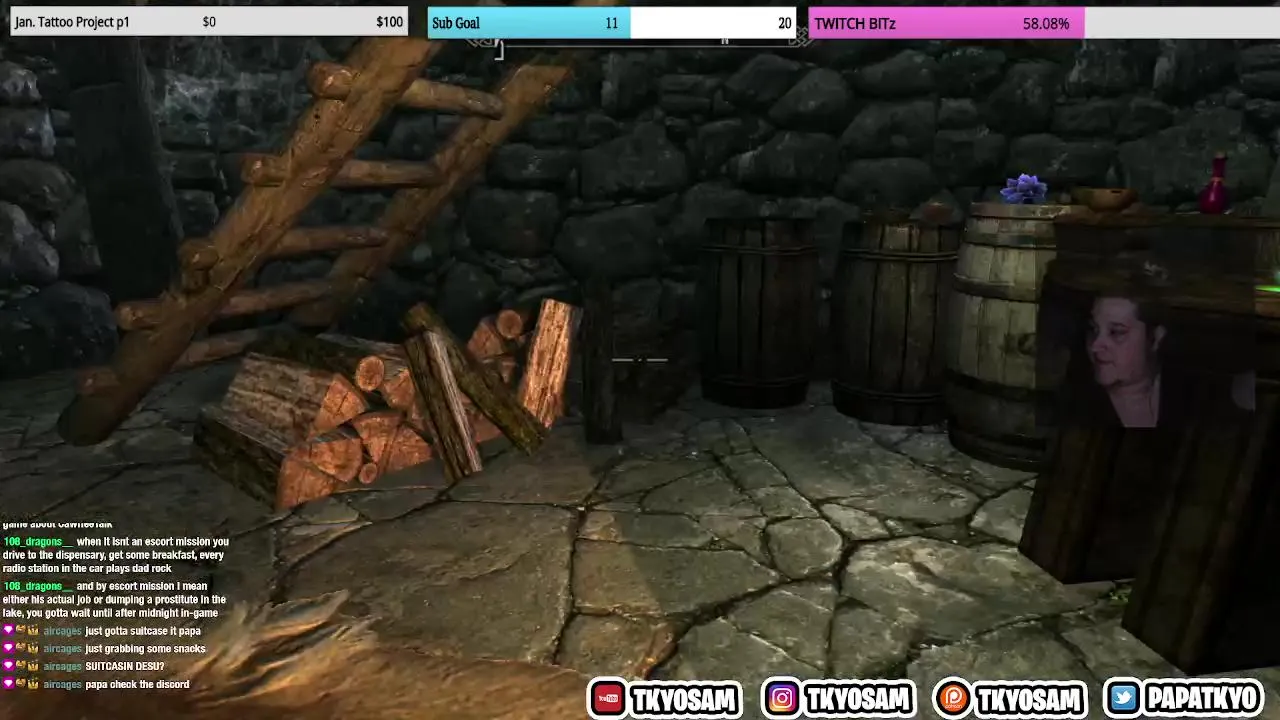Click heart badge beside 'SUITCASIN DESU?'
Image resolution: width=1280 pixels, height=720 pixels.
(8, 666)
